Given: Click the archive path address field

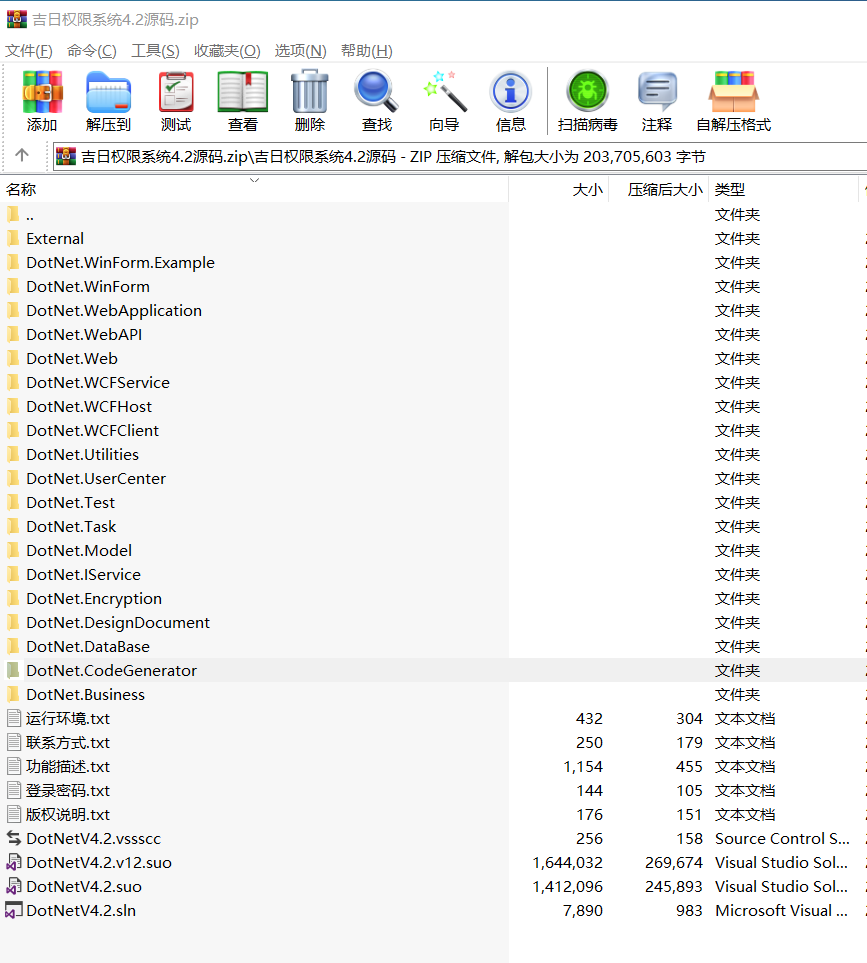Looking at the screenshot, I should pos(460,156).
